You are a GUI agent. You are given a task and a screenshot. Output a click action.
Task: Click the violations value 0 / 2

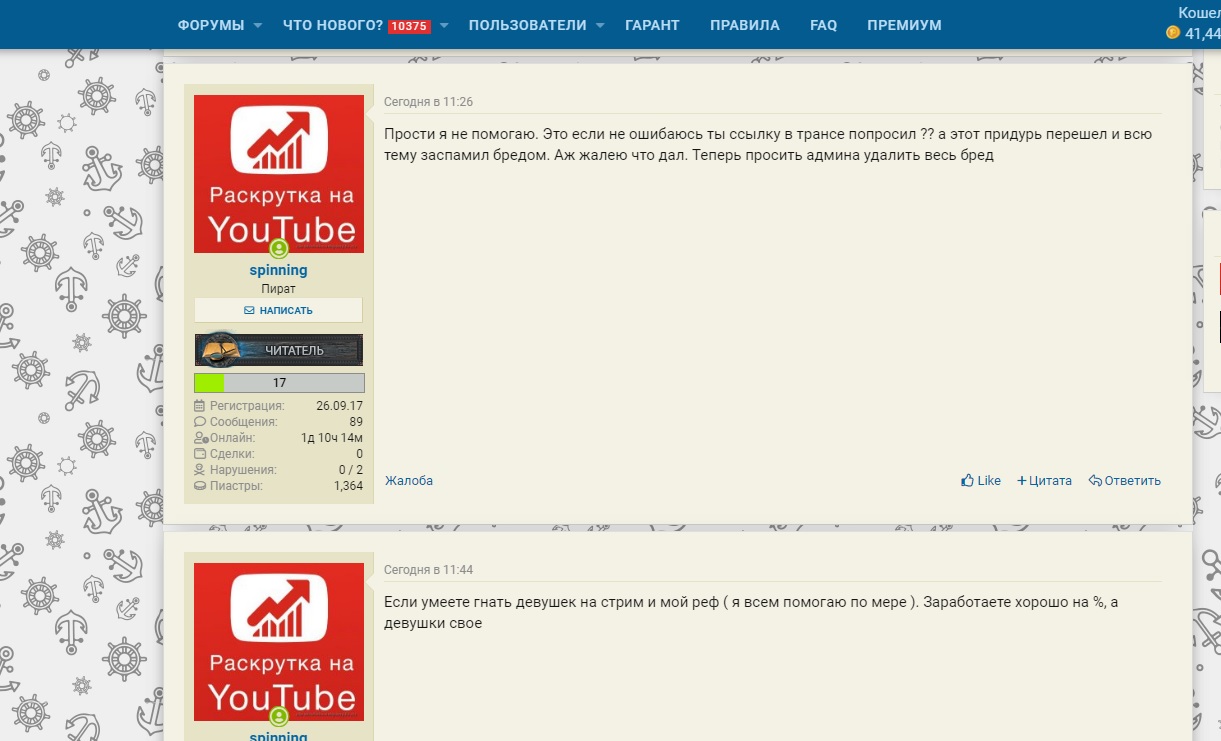(351, 470)
